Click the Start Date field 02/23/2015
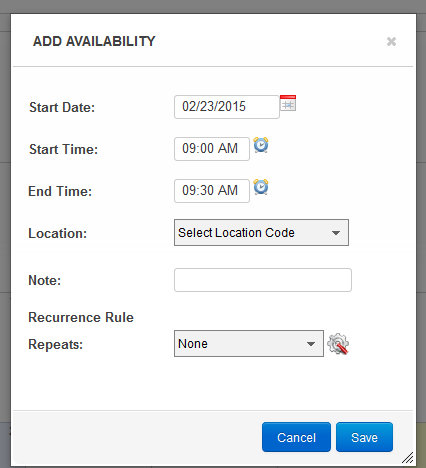Screen dimensions: 426x468 tap(227, 107)
